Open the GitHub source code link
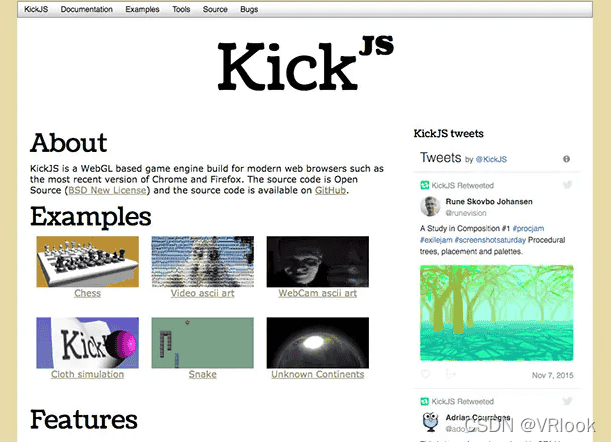The image size is (611, 442). 331,190
